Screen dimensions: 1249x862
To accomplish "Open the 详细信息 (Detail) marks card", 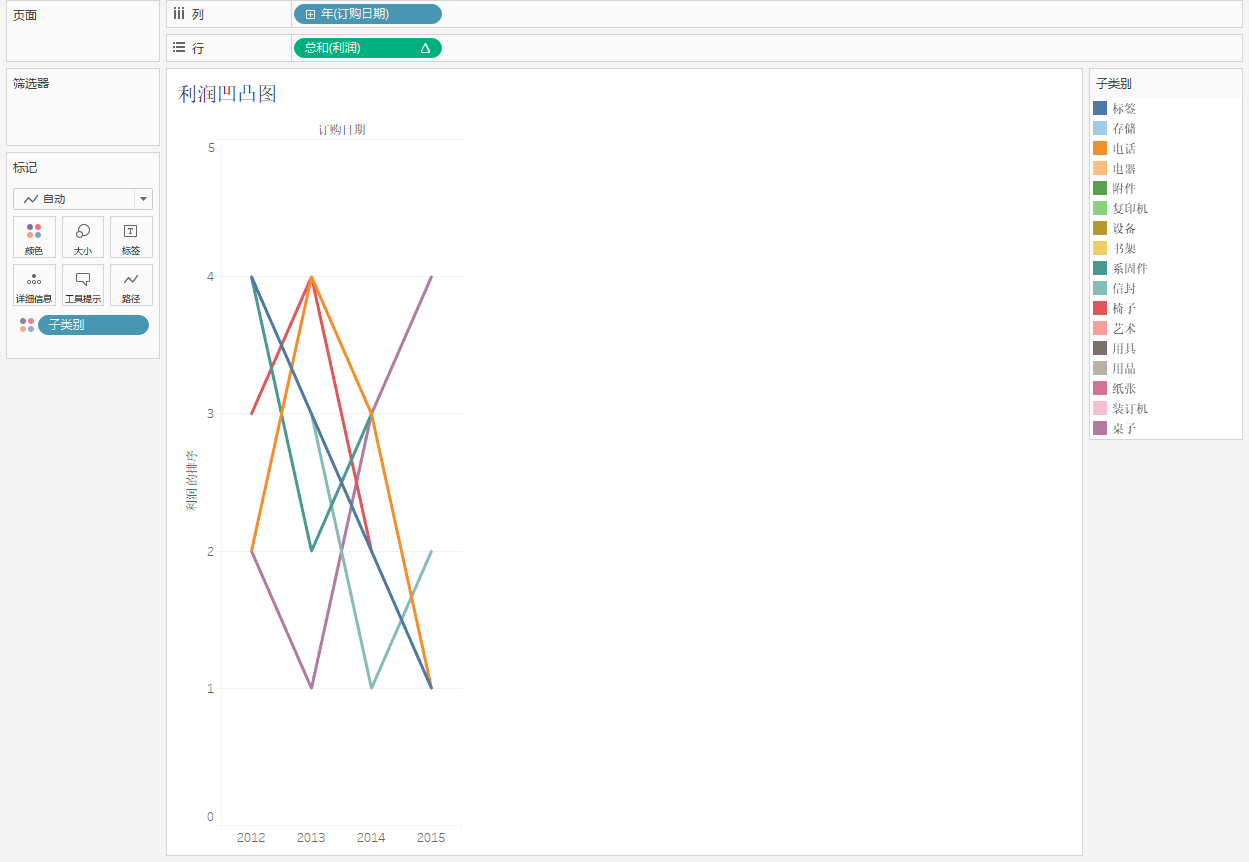I will (34, 285).
